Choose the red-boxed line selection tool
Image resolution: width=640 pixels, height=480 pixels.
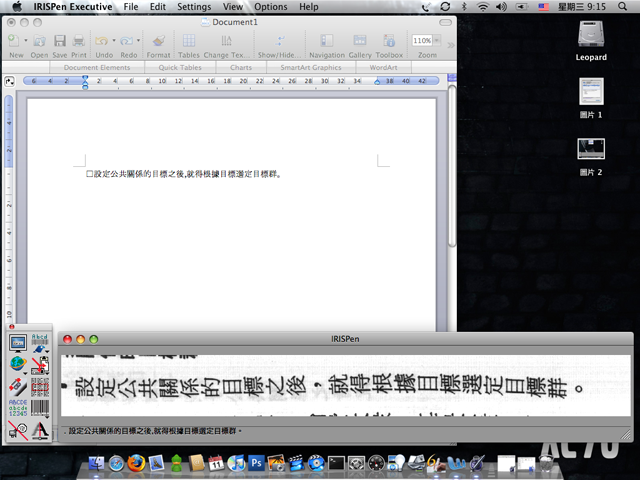pos(40,387)
